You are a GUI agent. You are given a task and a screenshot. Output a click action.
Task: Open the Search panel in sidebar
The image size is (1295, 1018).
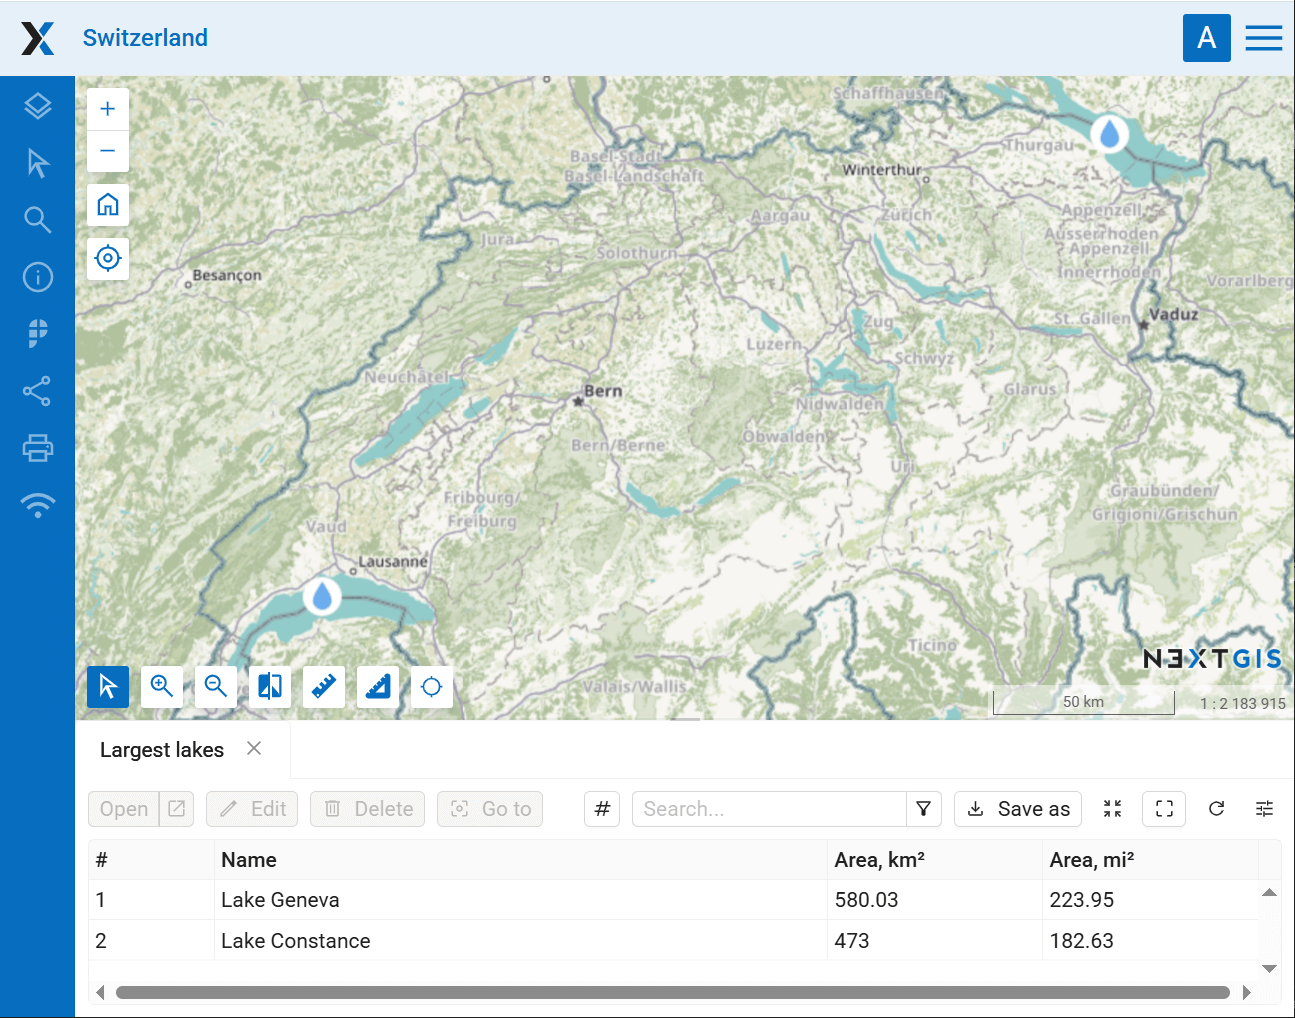coord(37,220)
